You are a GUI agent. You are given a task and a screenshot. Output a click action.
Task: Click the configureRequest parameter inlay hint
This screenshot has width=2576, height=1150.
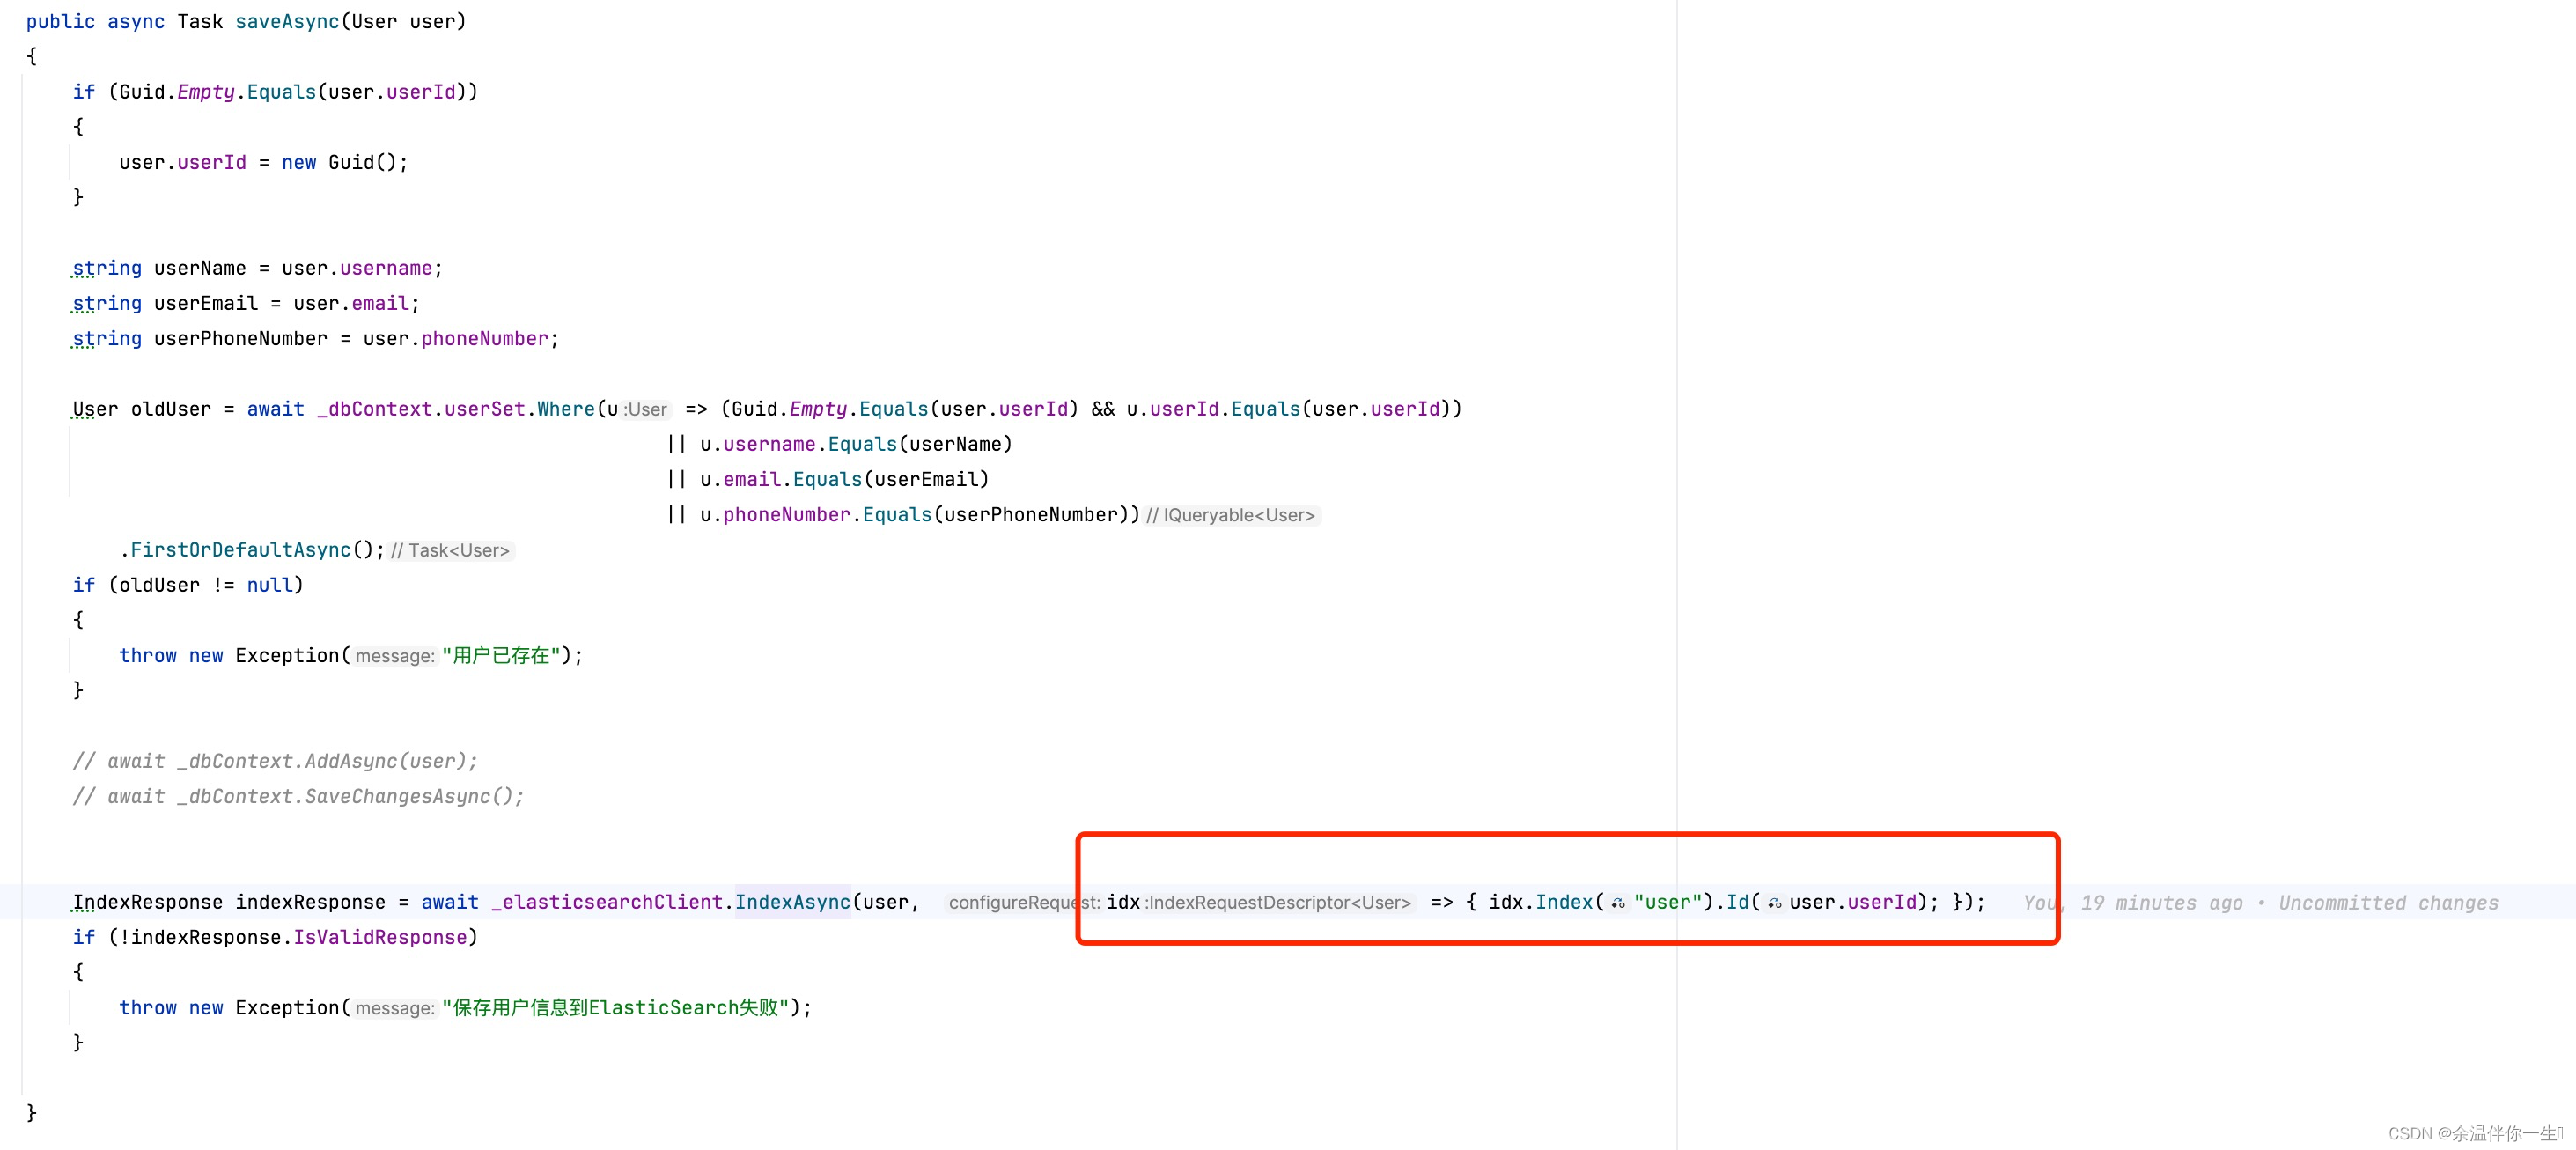(1022, 903)
